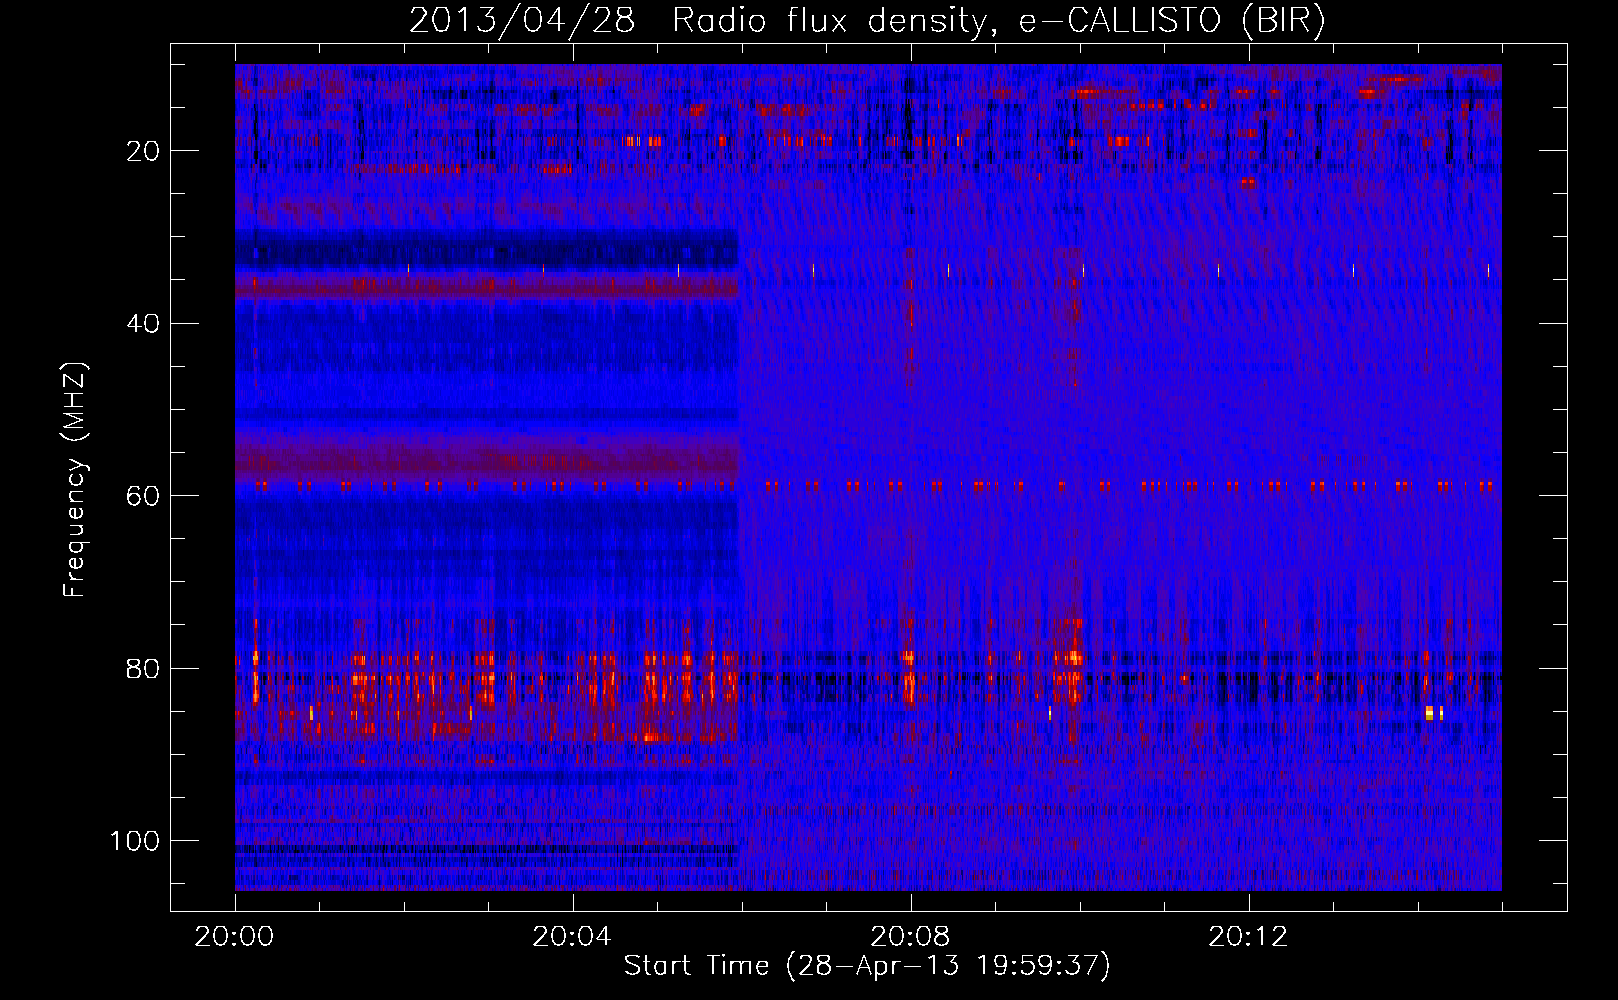
Task: Click the 20:08 time tick label
Action: [910, 937]
